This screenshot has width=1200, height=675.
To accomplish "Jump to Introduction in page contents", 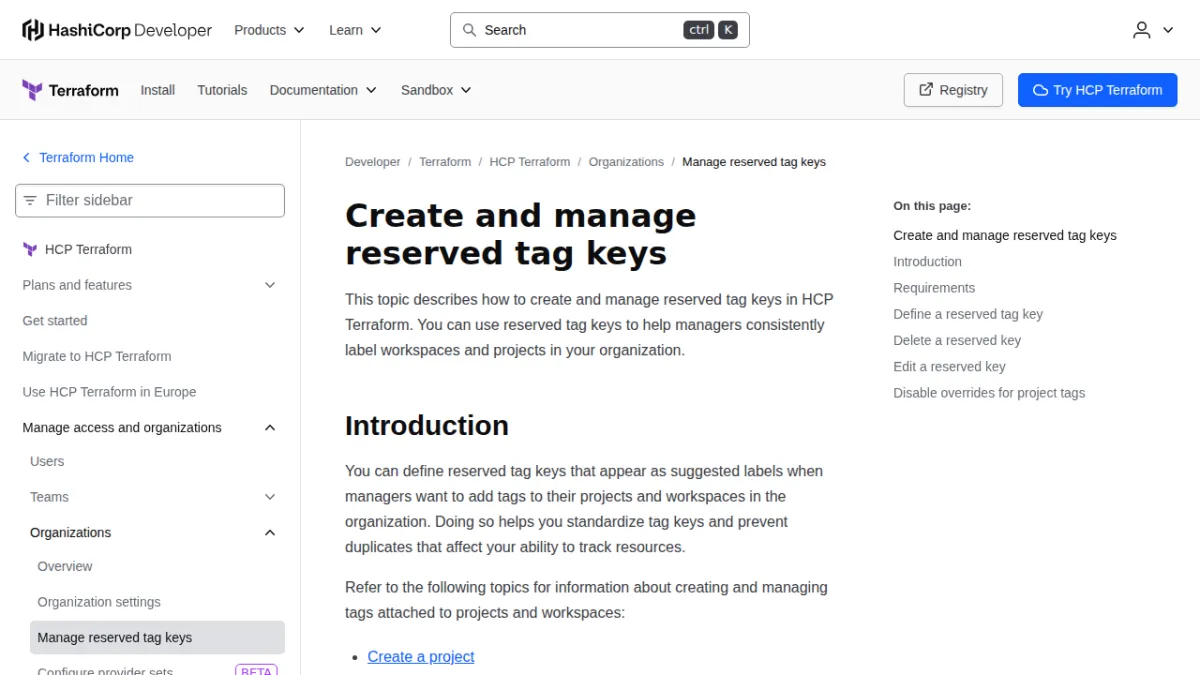I will pos(927,262).
